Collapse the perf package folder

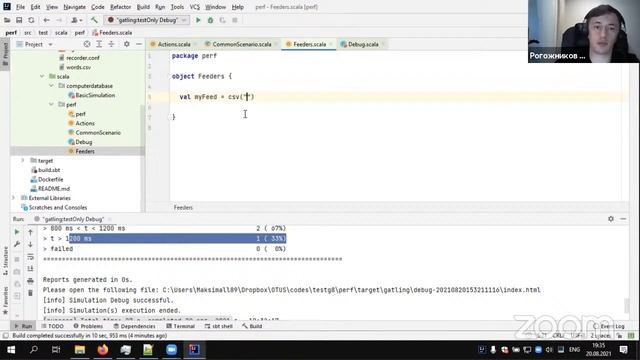pos(51,104)
